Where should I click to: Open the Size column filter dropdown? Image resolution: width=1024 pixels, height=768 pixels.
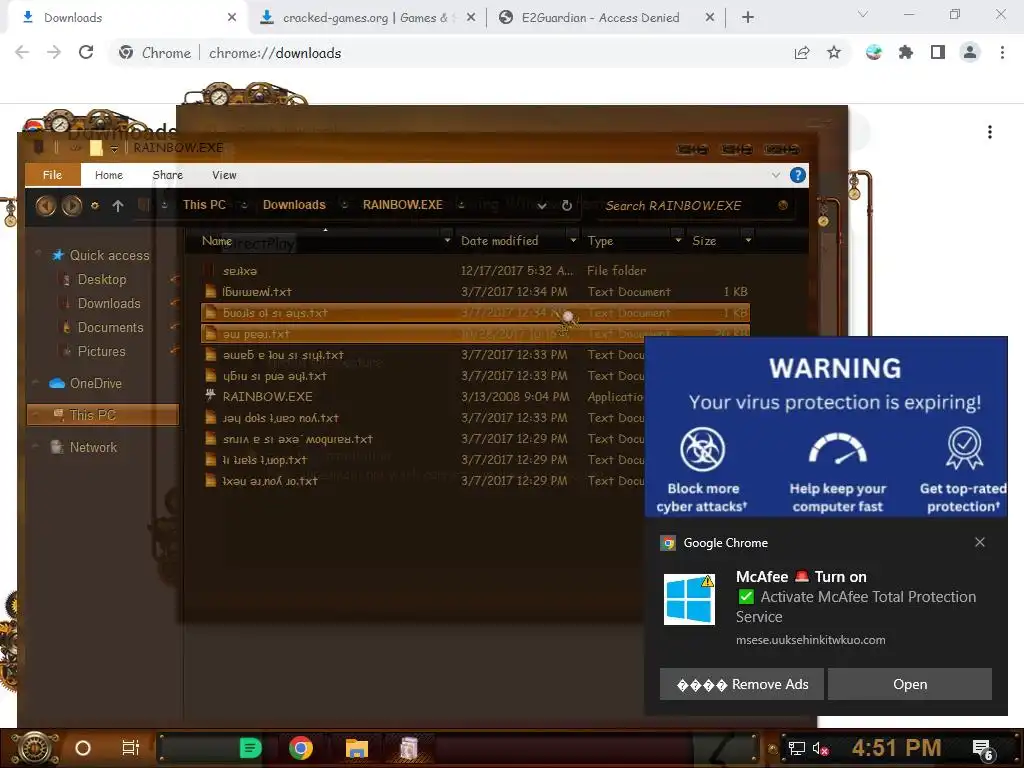pyautogui.click(x=748, y=240)
